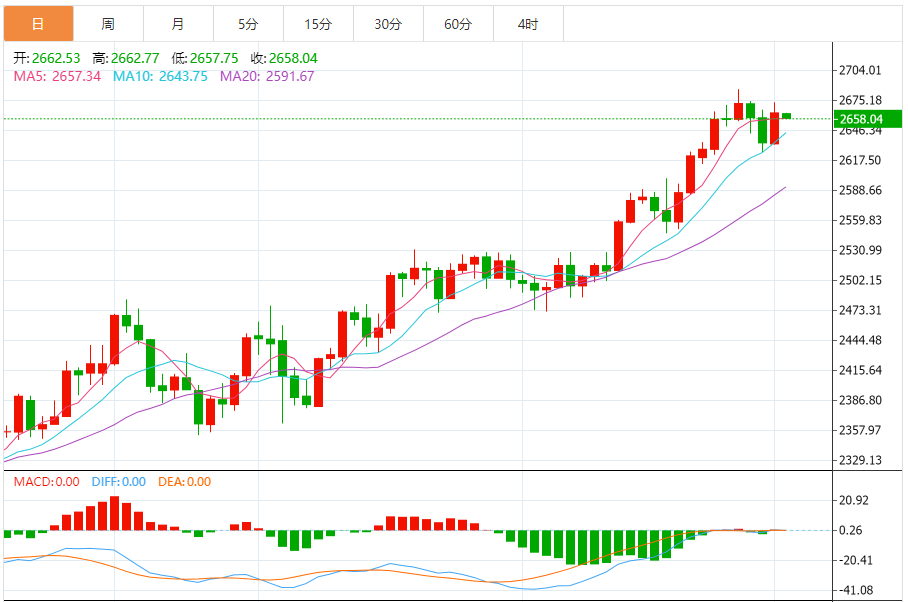Click the 2473.31 price axis label
Image resolution: width=908 pixels, height=602 pixels.
(x=861, y=310)
